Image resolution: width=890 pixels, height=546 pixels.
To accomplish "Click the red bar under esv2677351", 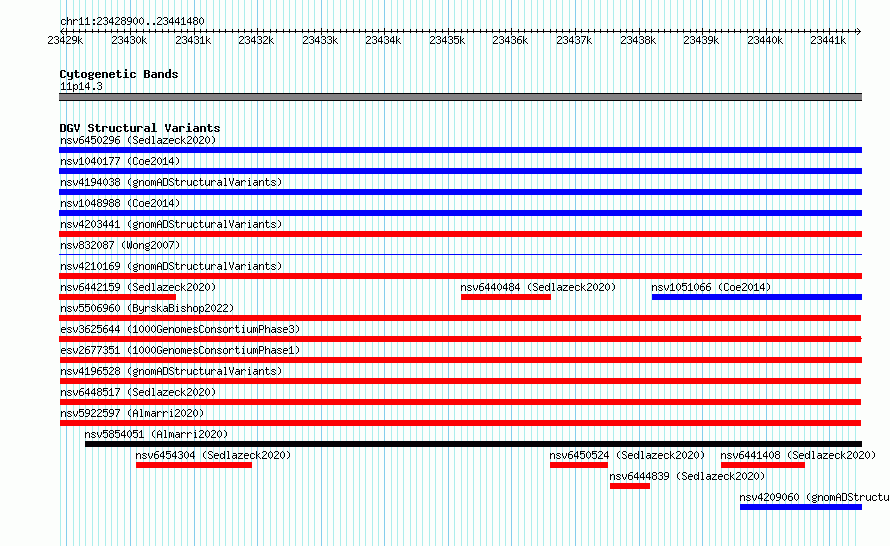I will 460,360.
